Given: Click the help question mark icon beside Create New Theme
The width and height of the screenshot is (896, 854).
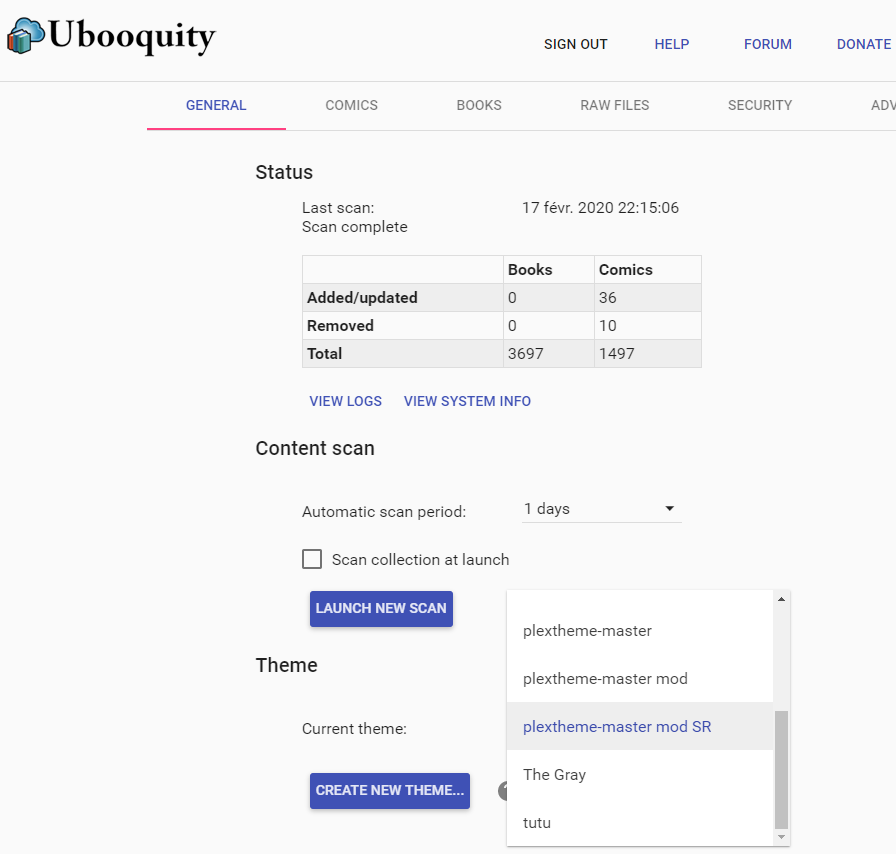Looking at the screenshot, I should 503,791.
